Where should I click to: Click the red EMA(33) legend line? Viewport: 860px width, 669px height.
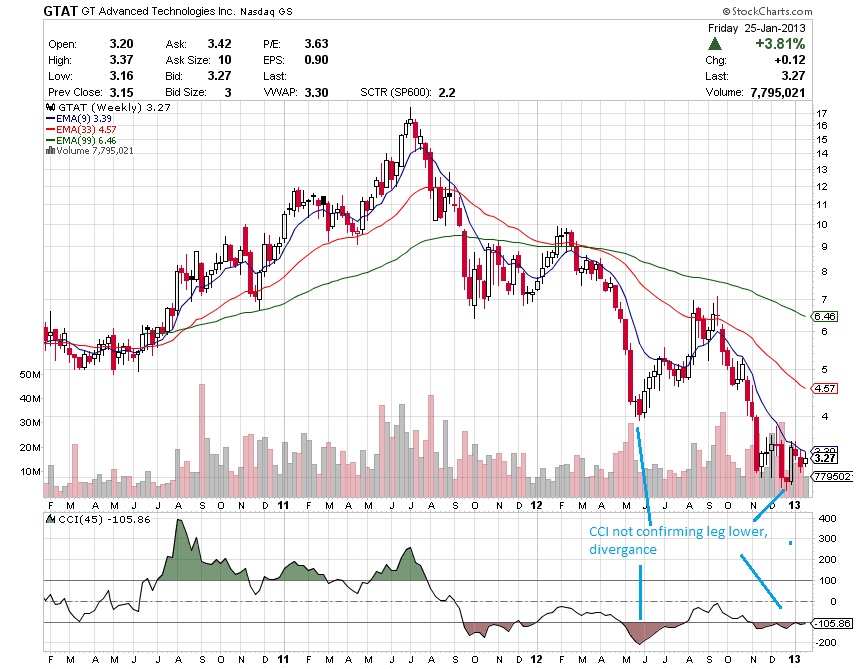[x=51, y=129]
